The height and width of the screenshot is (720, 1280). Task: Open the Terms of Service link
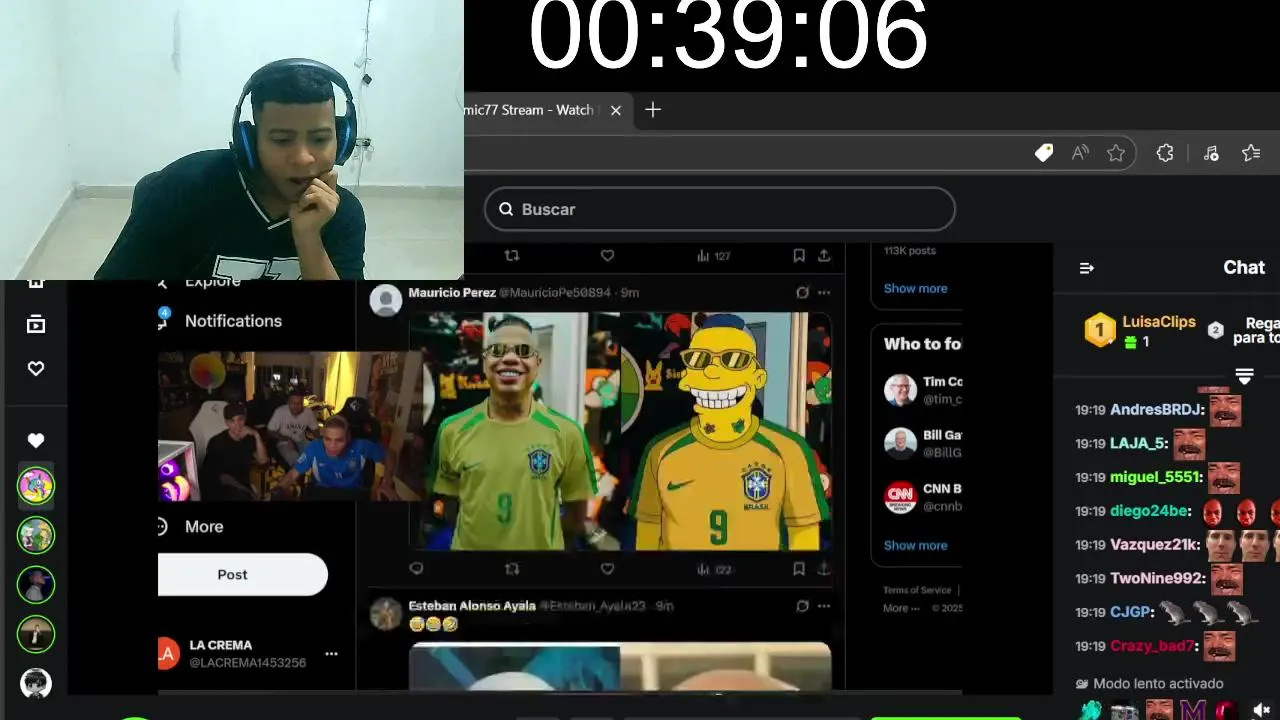917,590
